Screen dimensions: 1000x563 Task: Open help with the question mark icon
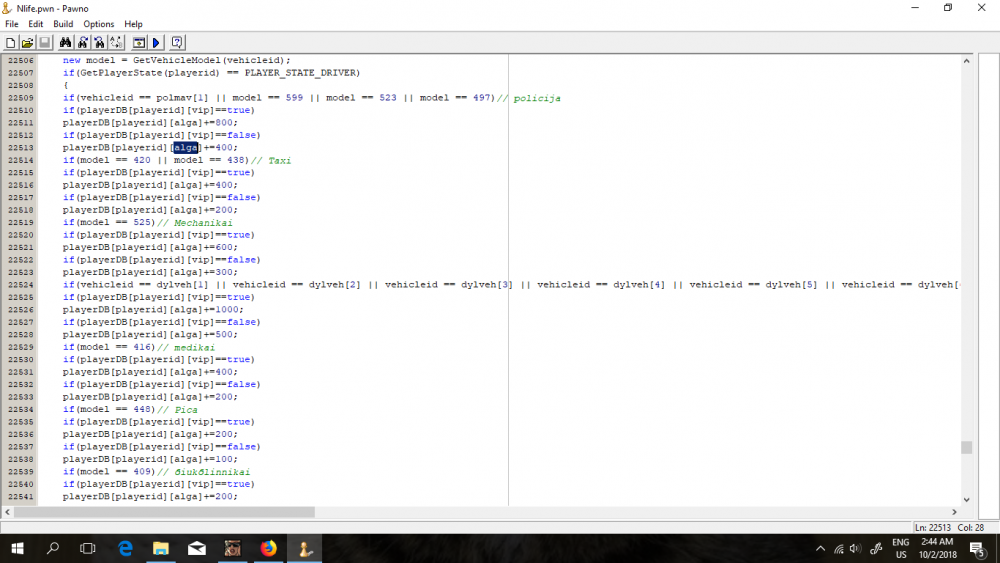(177, 43)
